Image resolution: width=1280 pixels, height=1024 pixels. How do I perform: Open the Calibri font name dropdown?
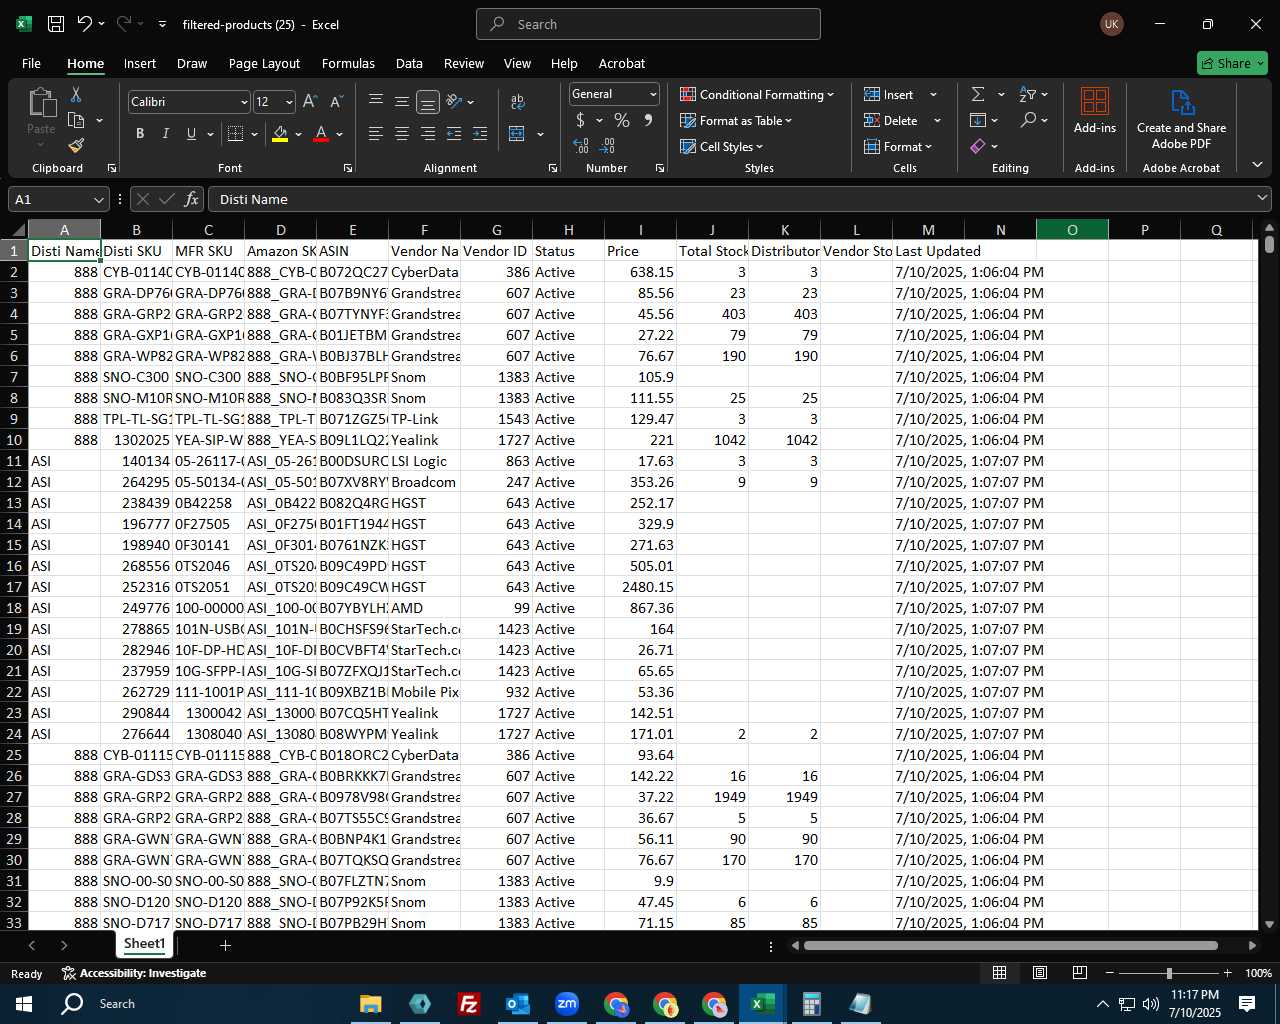click(243, 102)
